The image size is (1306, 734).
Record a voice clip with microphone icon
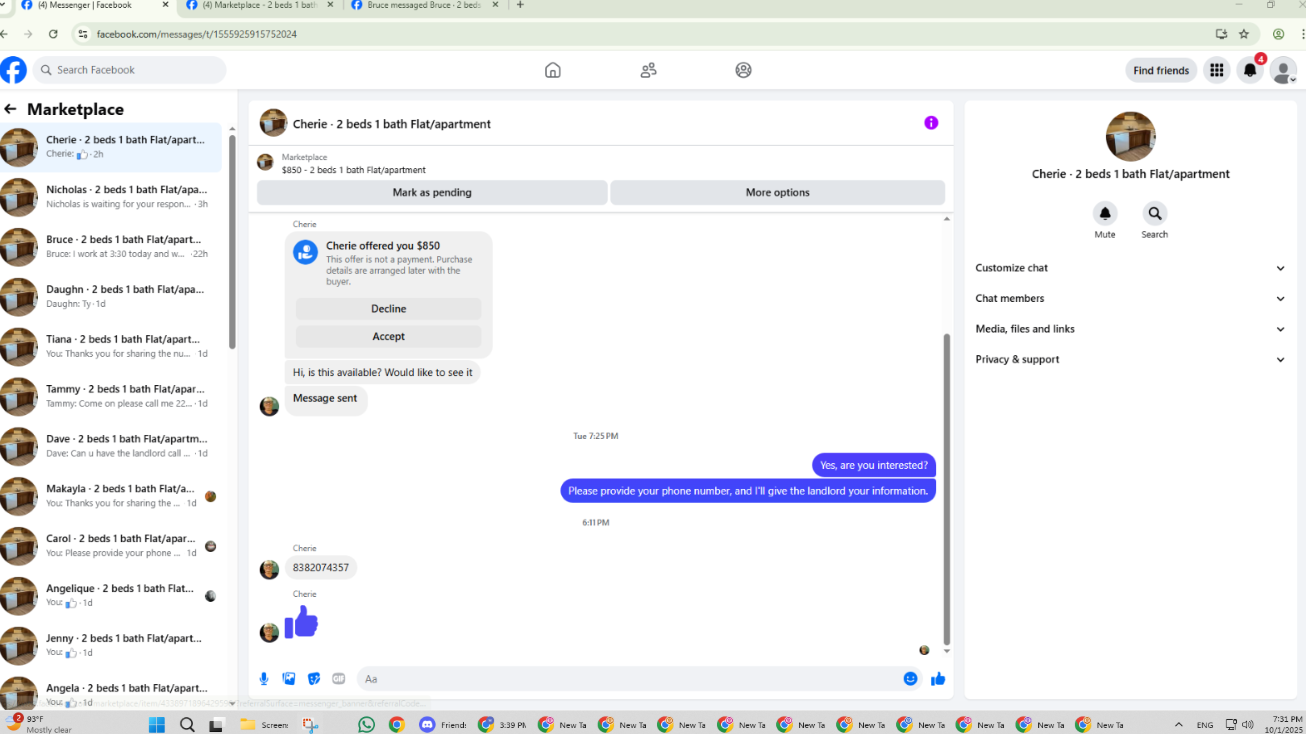click(x=264, y=679)
